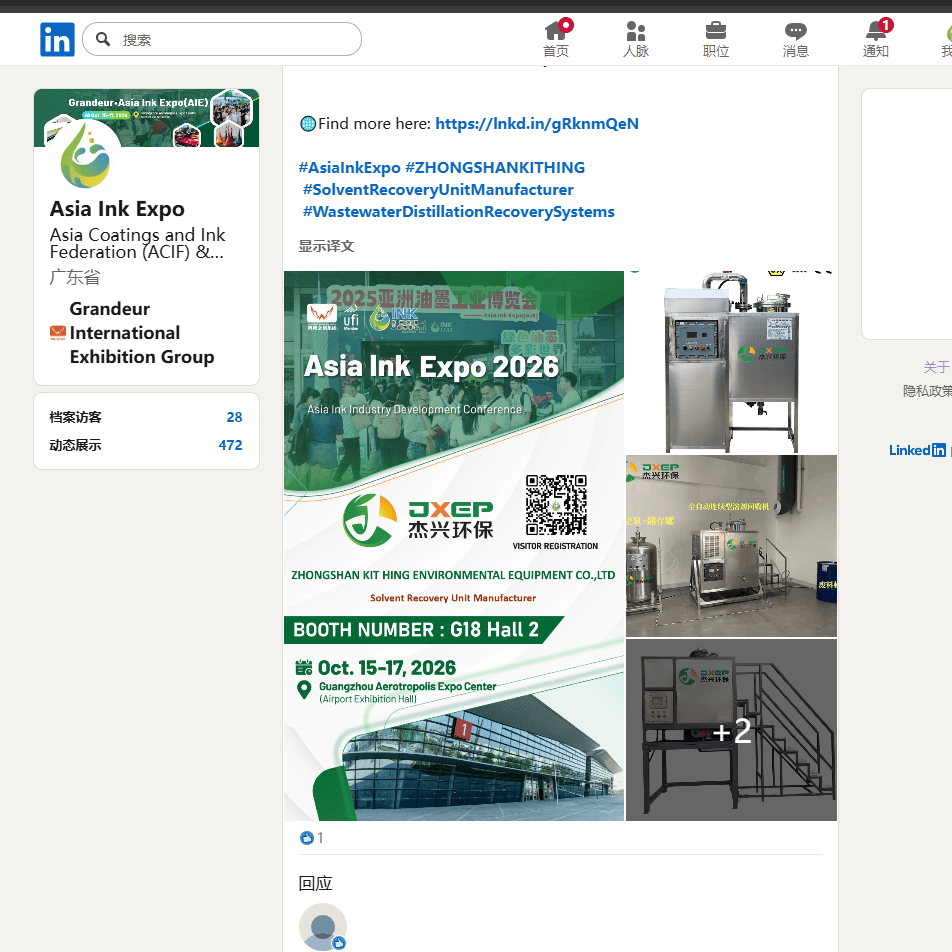952x952 pixels.
Task: Open the lnkd.in/gRknmQeN link
Action: (x=537, y=124)
